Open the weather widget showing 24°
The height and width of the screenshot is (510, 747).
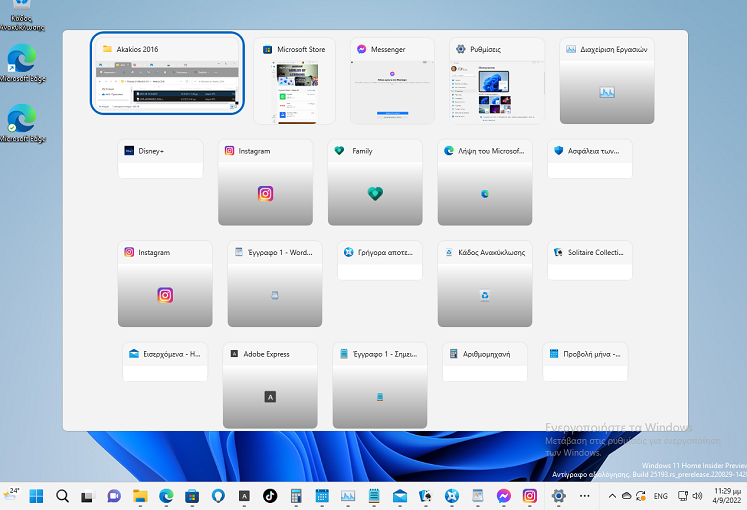point(10,494)
